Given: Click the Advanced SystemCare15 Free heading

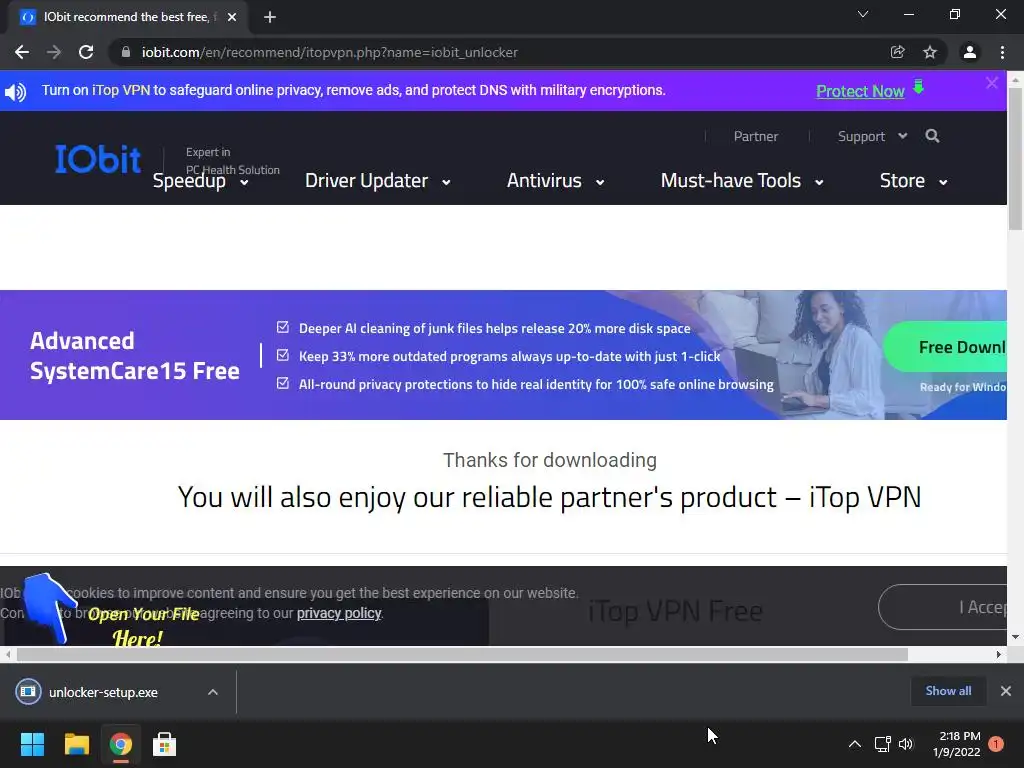Looking at the screenshot, I should (x=135, y=356).
